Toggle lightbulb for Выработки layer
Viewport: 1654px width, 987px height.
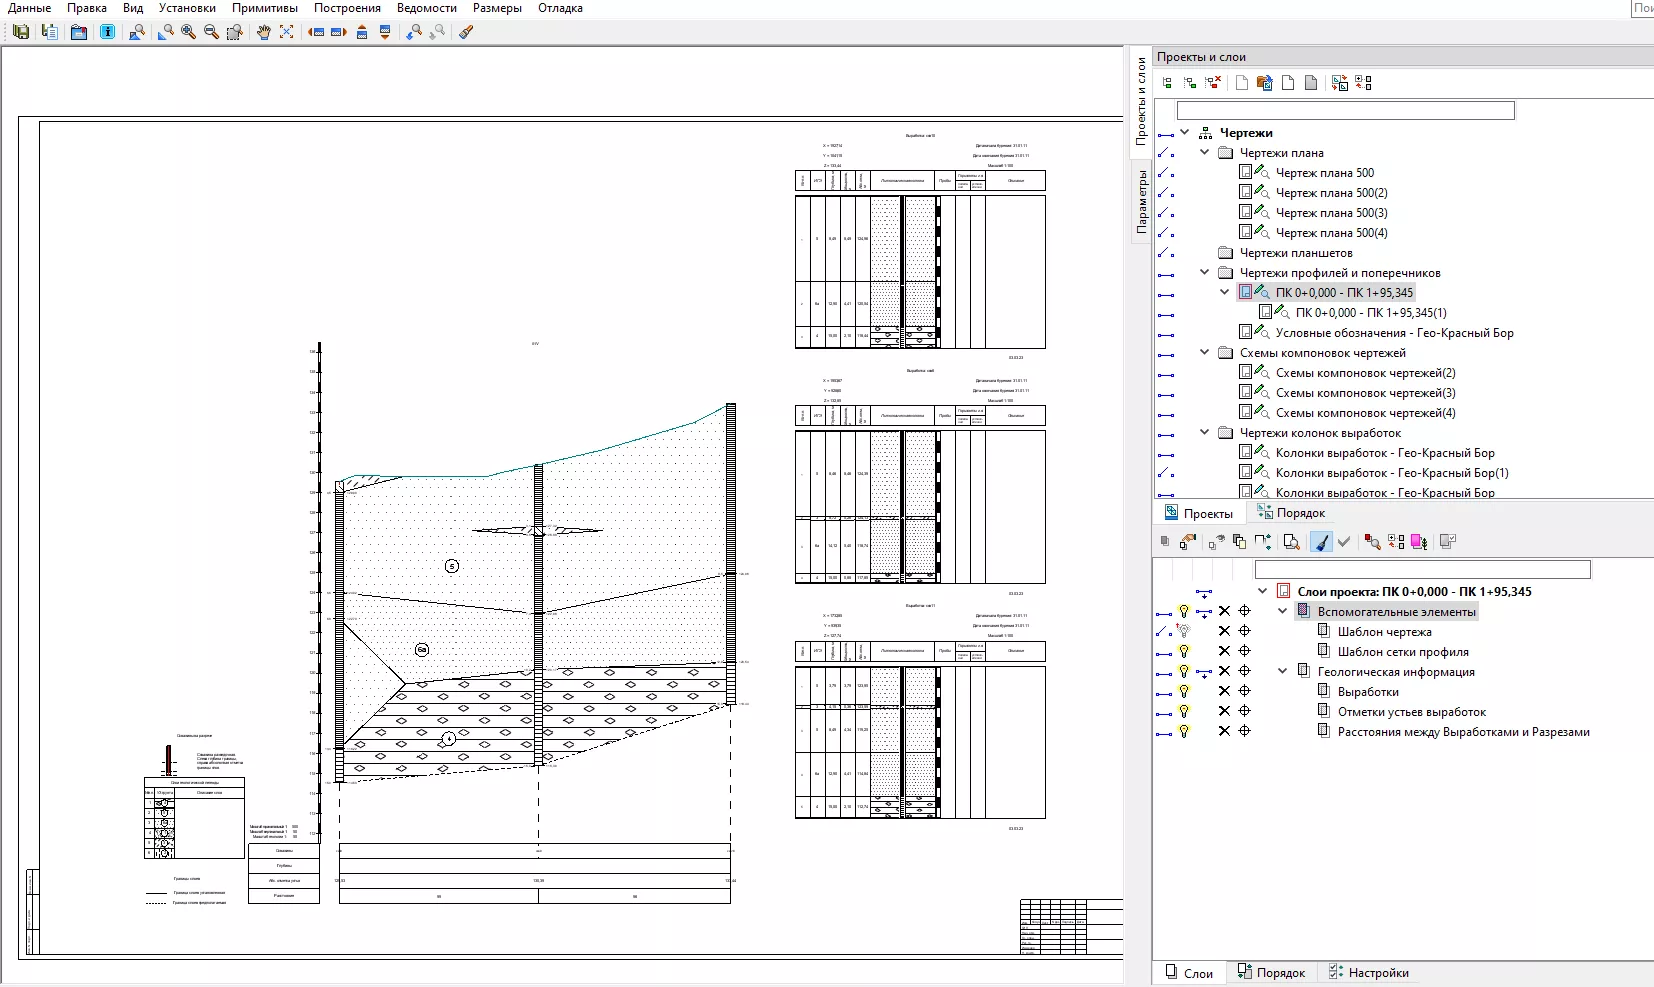pos(1184,691)
